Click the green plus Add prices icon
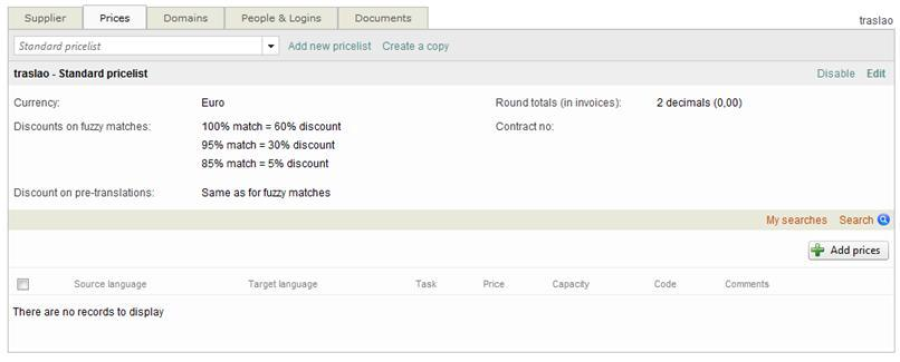 (817, 251)
